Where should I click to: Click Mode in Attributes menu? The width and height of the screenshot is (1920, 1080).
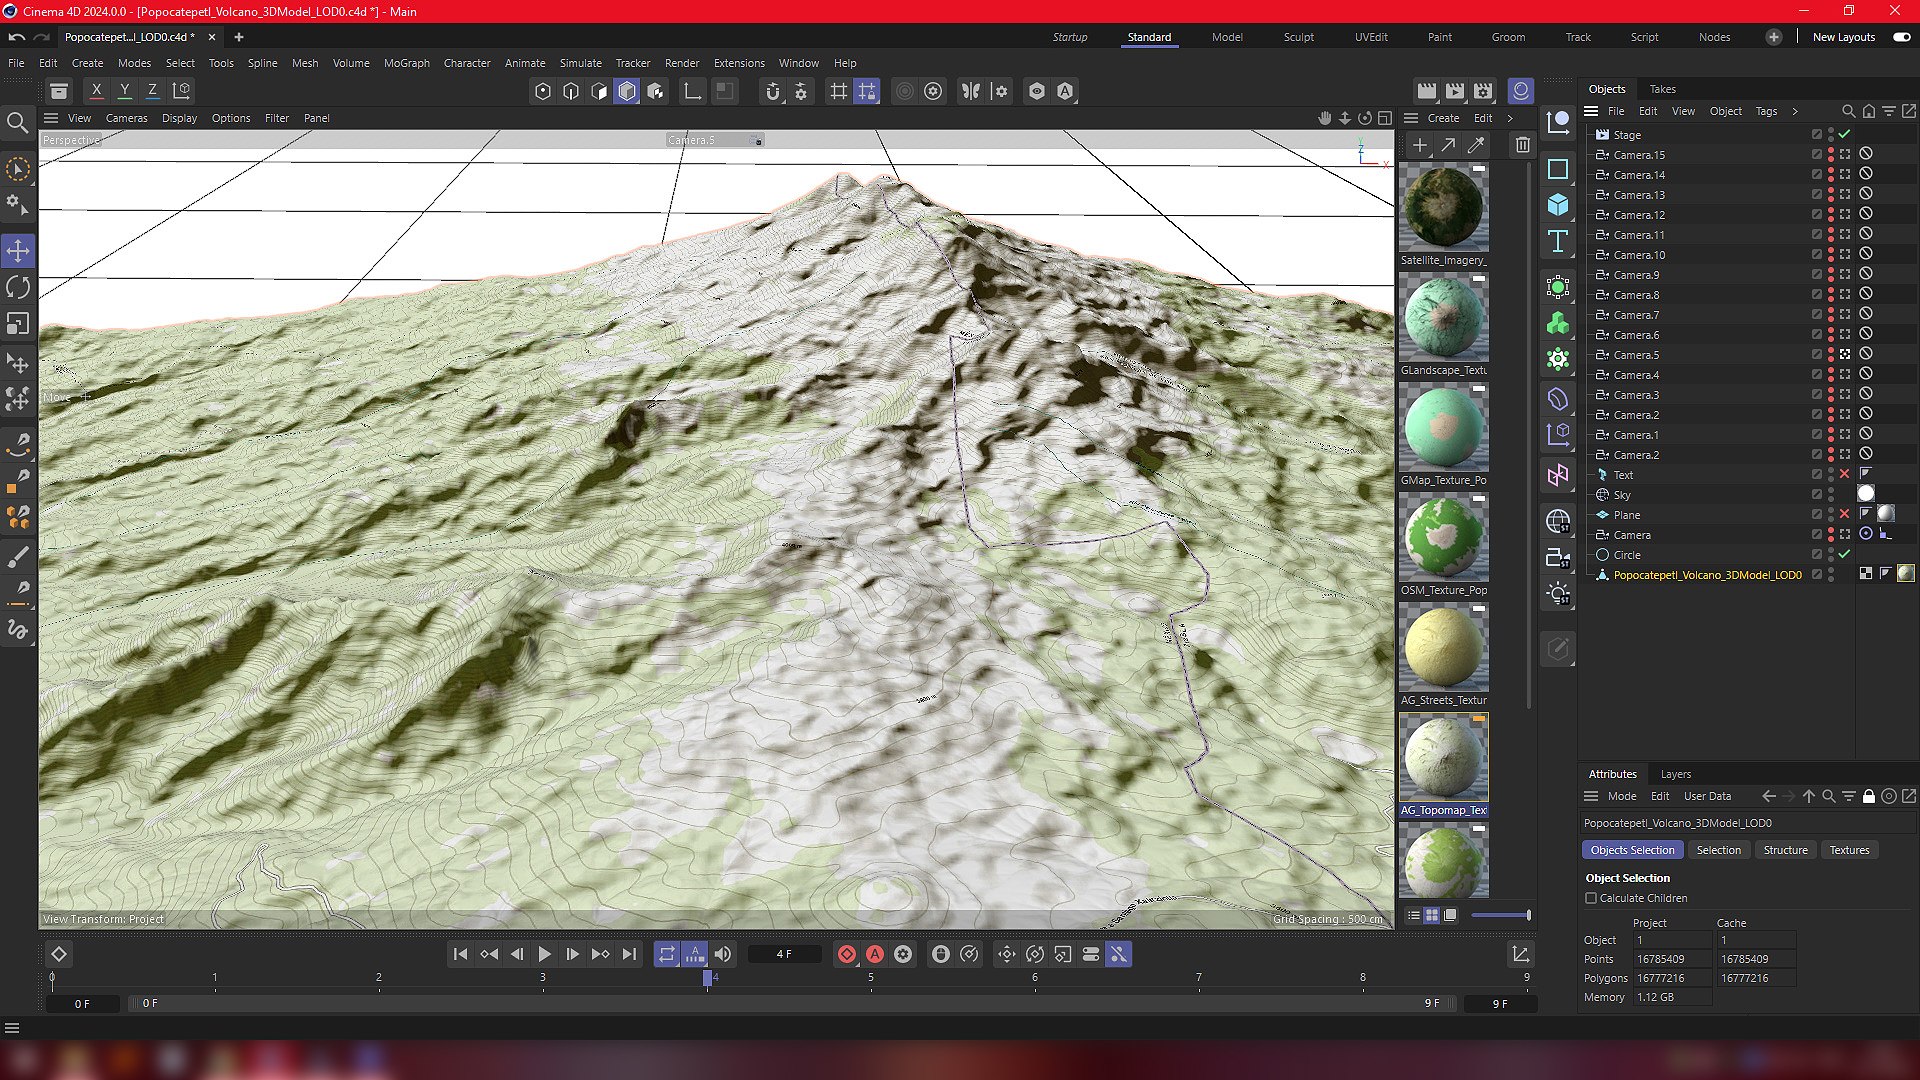[1621, 796]
